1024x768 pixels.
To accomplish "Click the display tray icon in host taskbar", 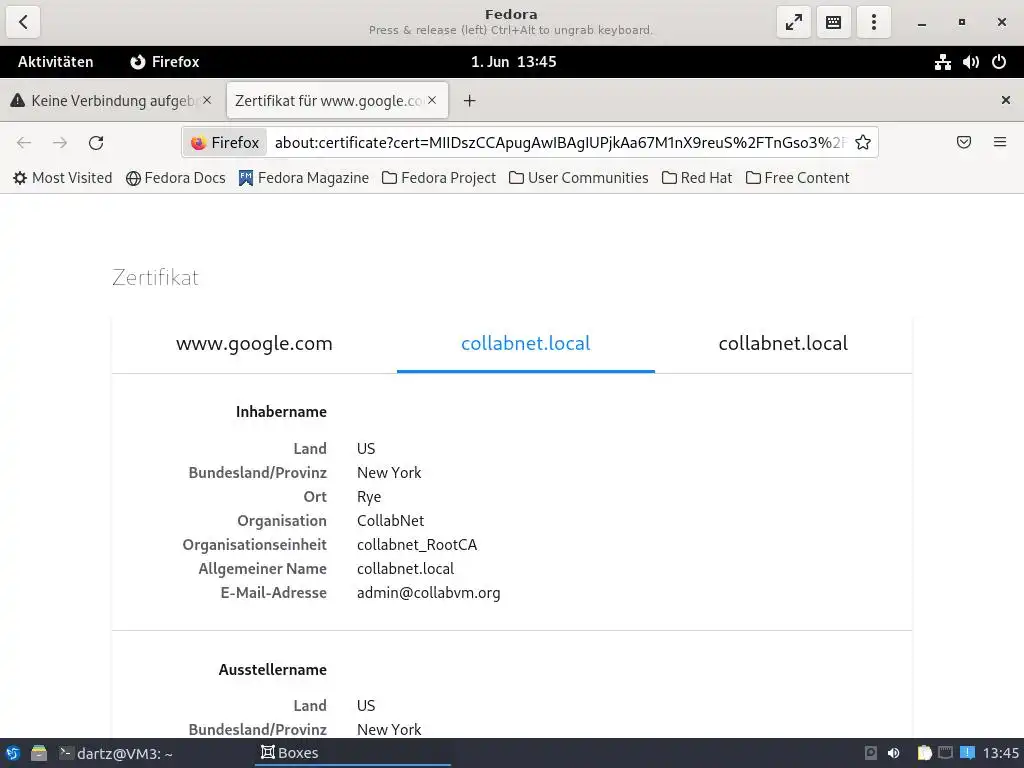I will pyautogui.click(x=946, y=753).
